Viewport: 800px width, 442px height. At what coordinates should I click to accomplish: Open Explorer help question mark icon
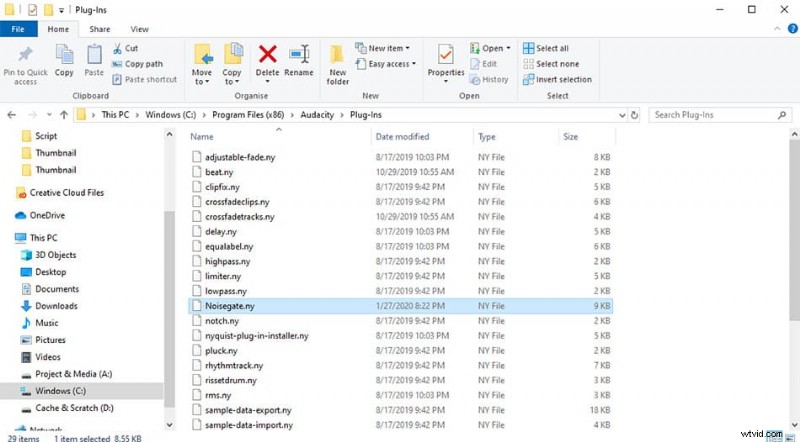point(792,29)
